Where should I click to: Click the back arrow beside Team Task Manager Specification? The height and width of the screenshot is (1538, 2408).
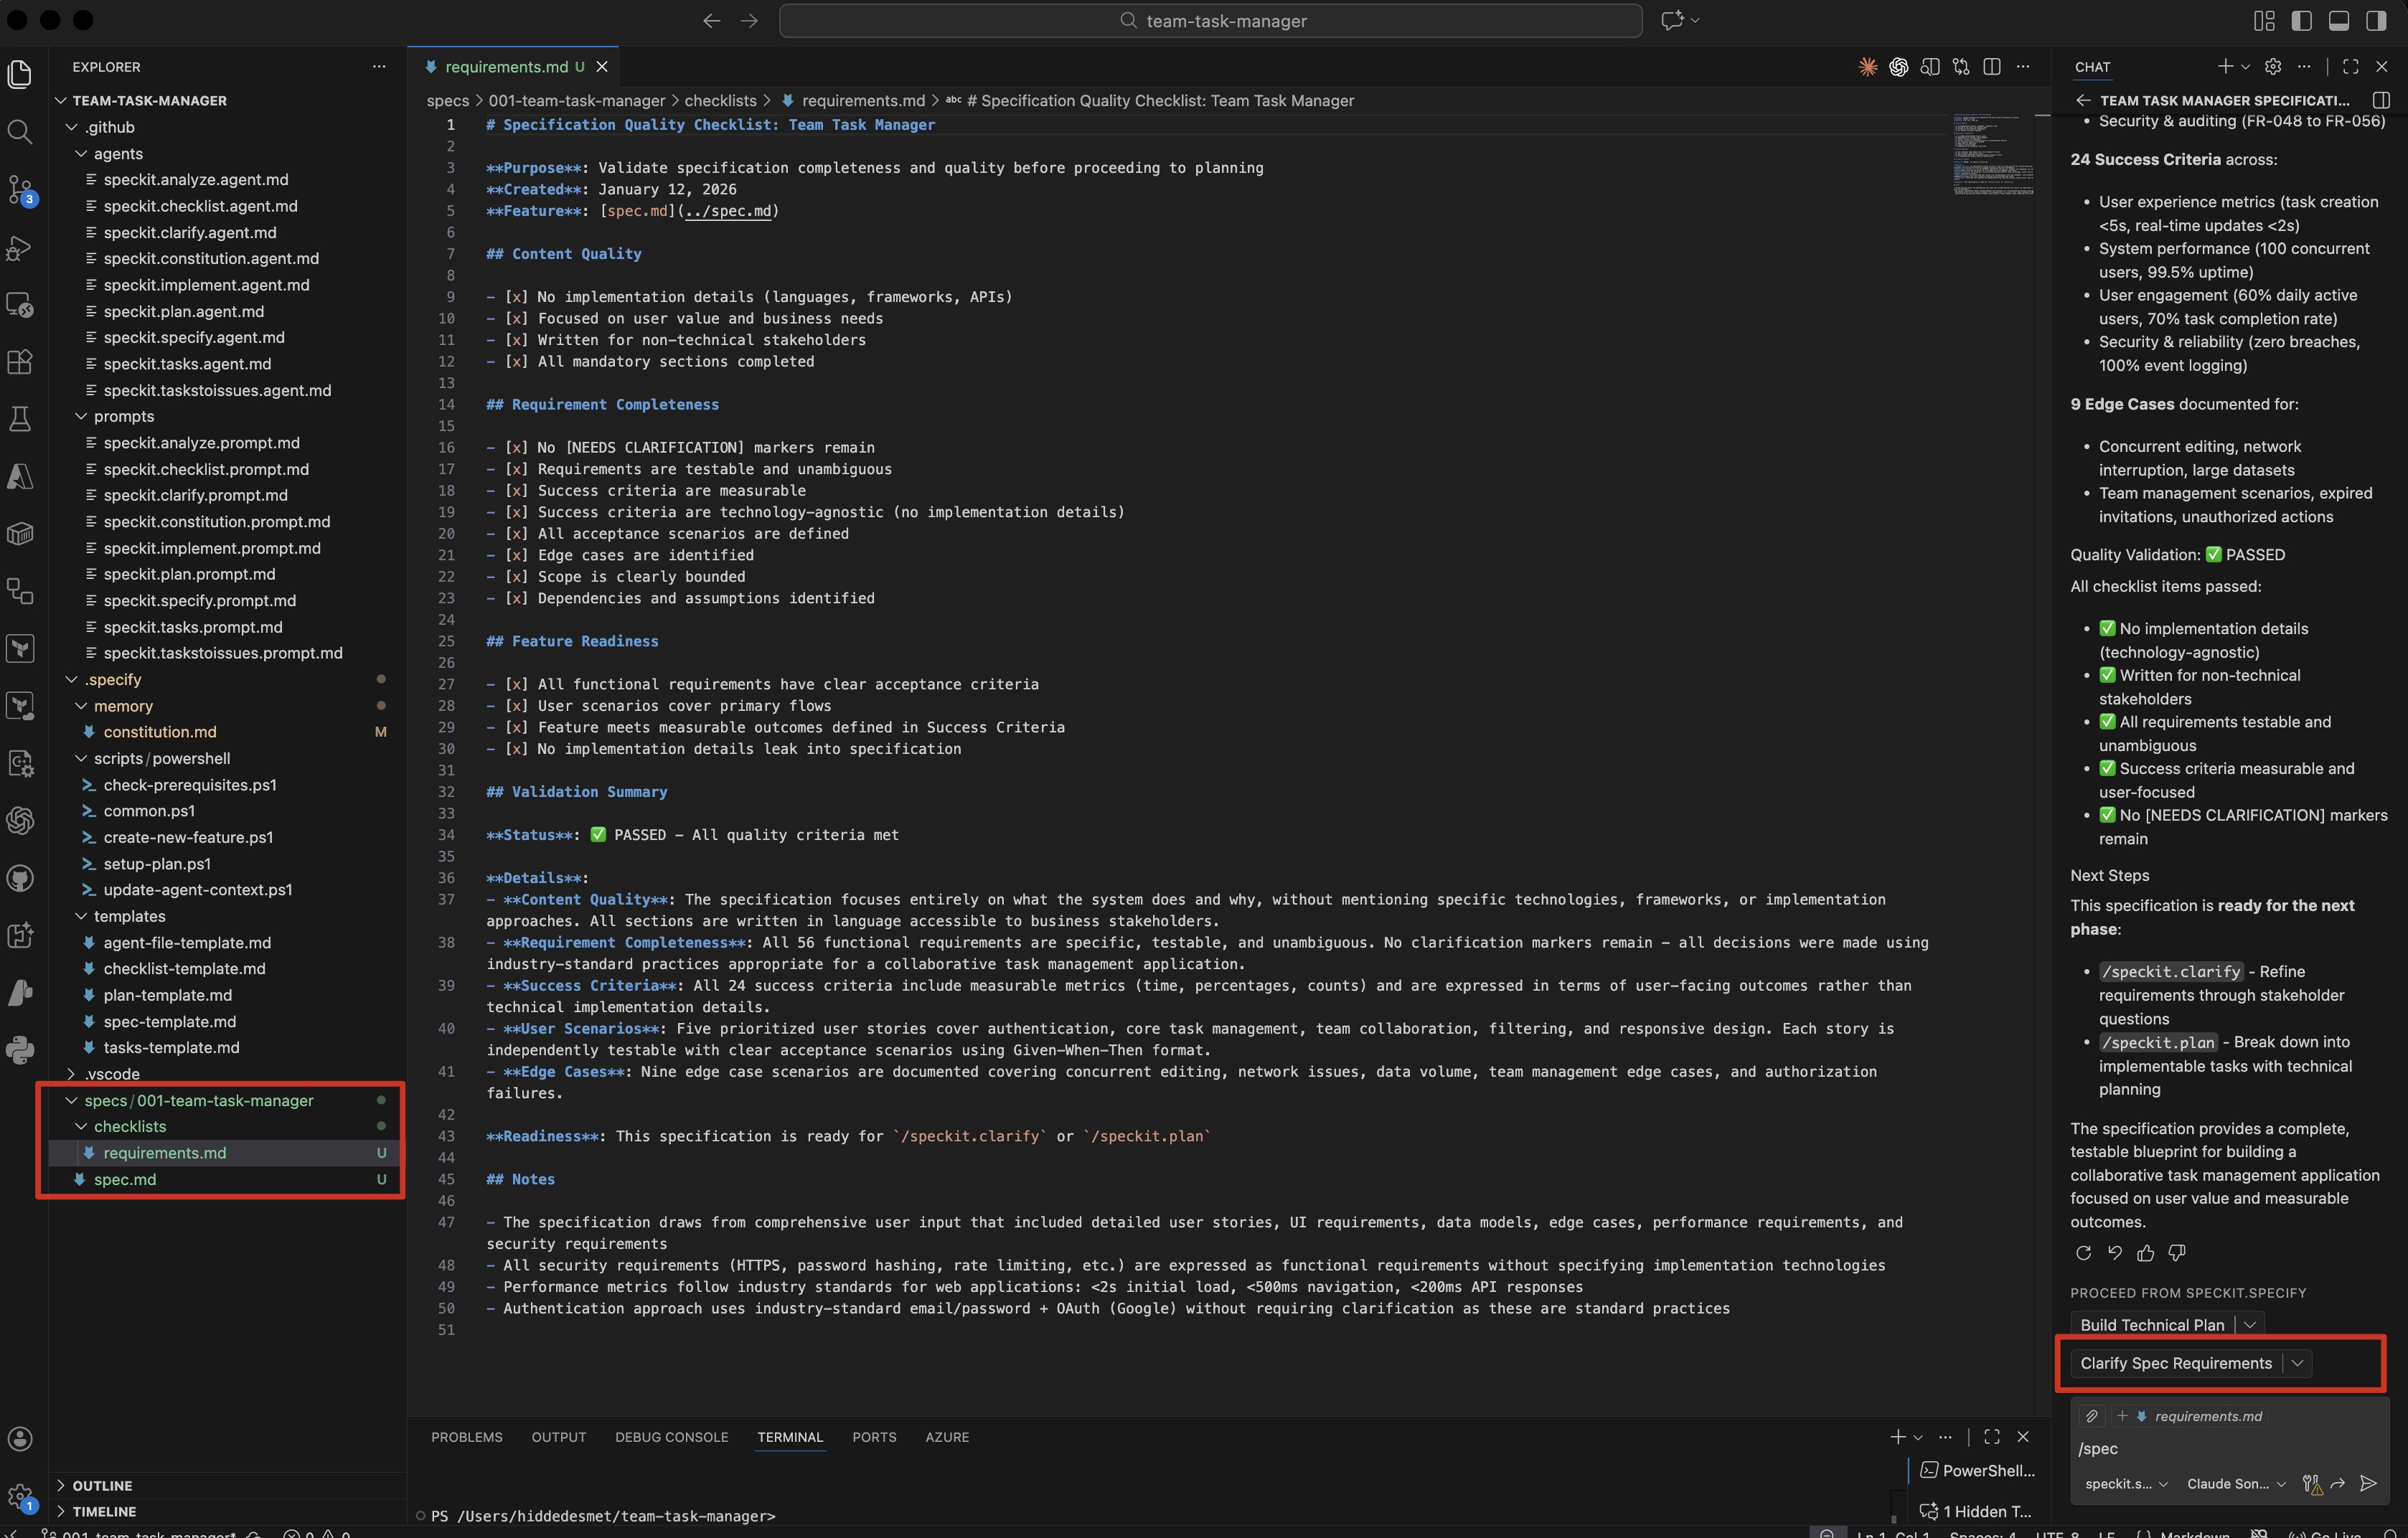click(2083, 100)
